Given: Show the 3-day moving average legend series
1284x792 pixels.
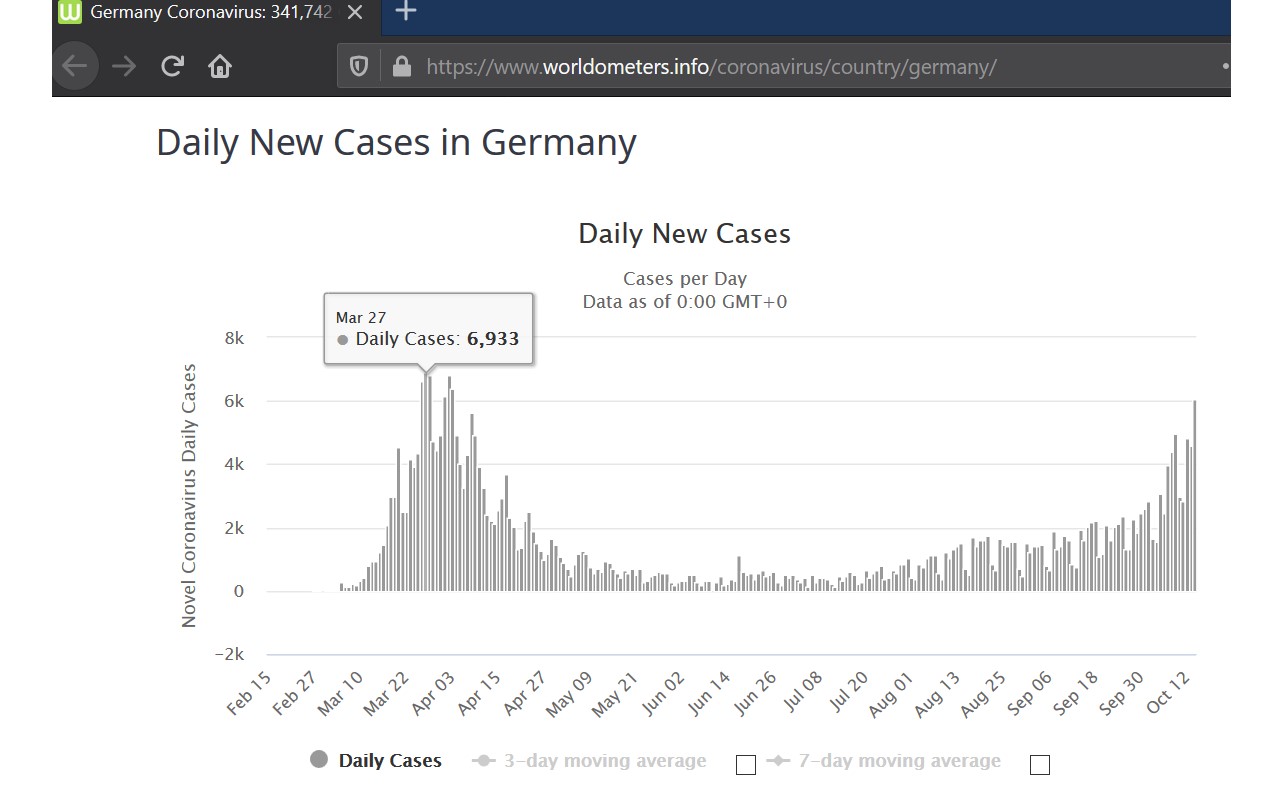Looking at the screenshot, I should coord(604,761).
